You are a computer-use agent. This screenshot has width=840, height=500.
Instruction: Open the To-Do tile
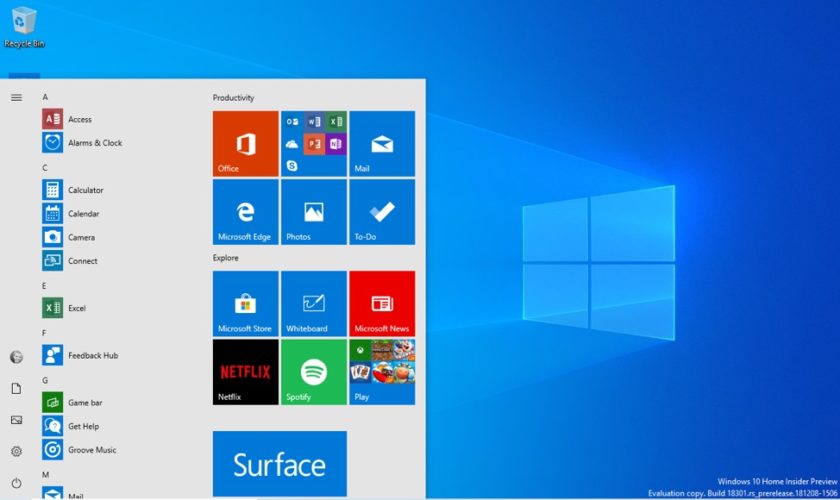382,212
